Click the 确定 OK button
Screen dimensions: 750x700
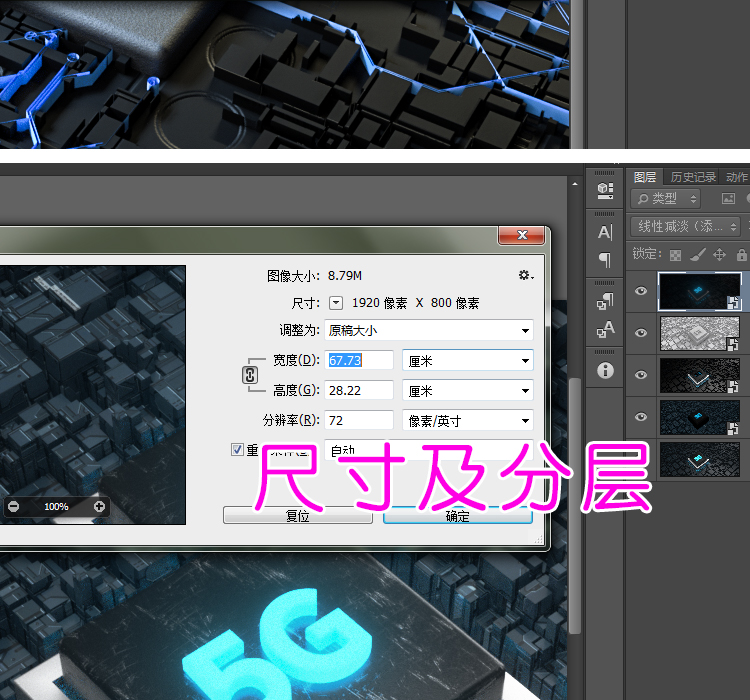coord(457,517)
